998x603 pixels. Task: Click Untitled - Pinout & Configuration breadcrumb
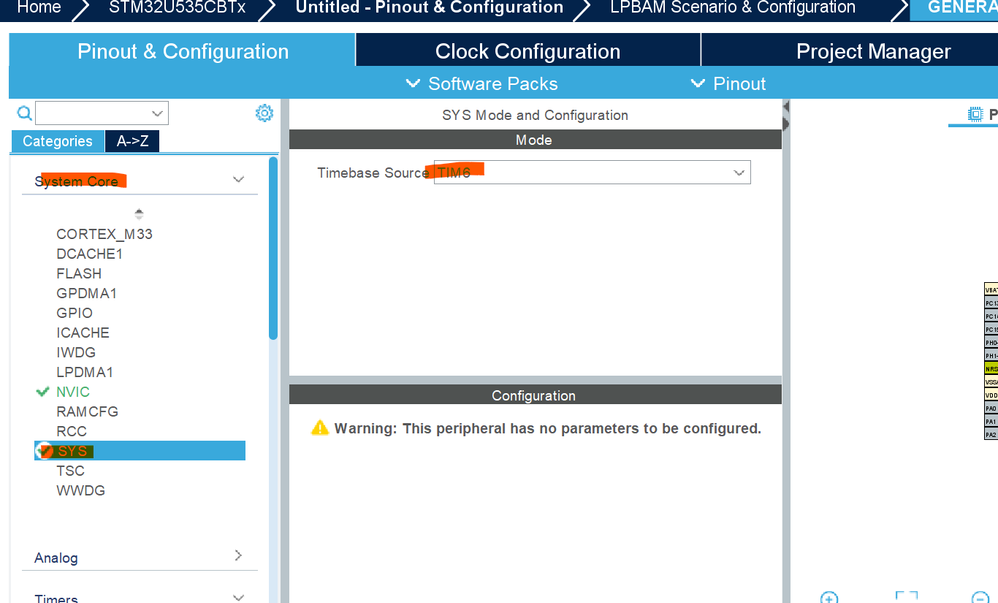click(429, 8)
